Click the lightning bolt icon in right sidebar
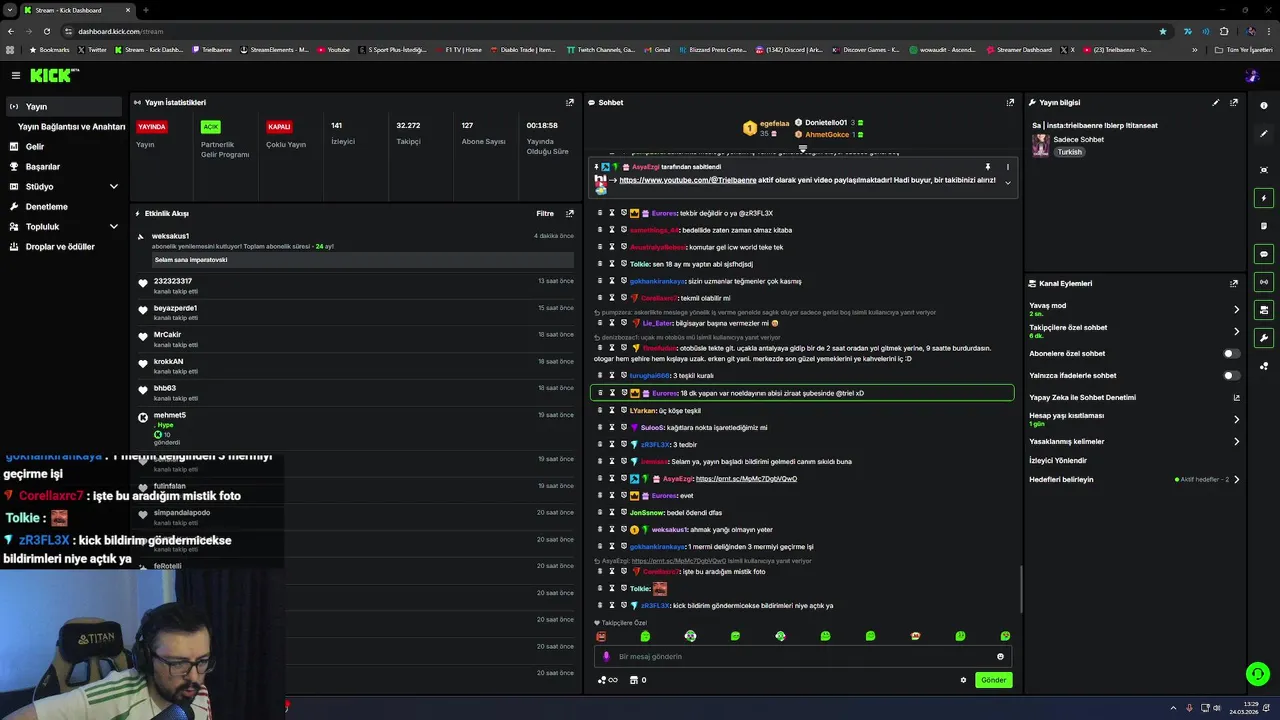This screenshot has height=720, width=1280. point(1264,198)
